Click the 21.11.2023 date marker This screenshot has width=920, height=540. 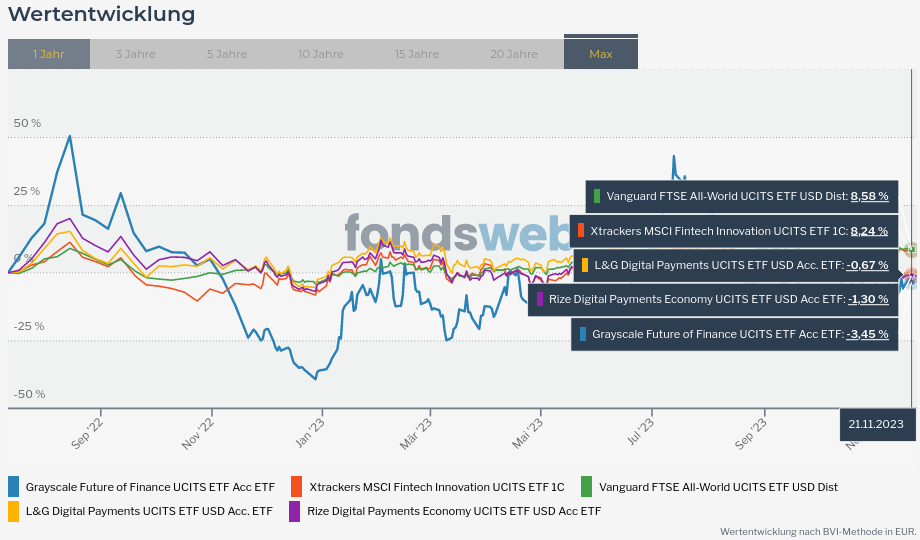coord(876,424)
